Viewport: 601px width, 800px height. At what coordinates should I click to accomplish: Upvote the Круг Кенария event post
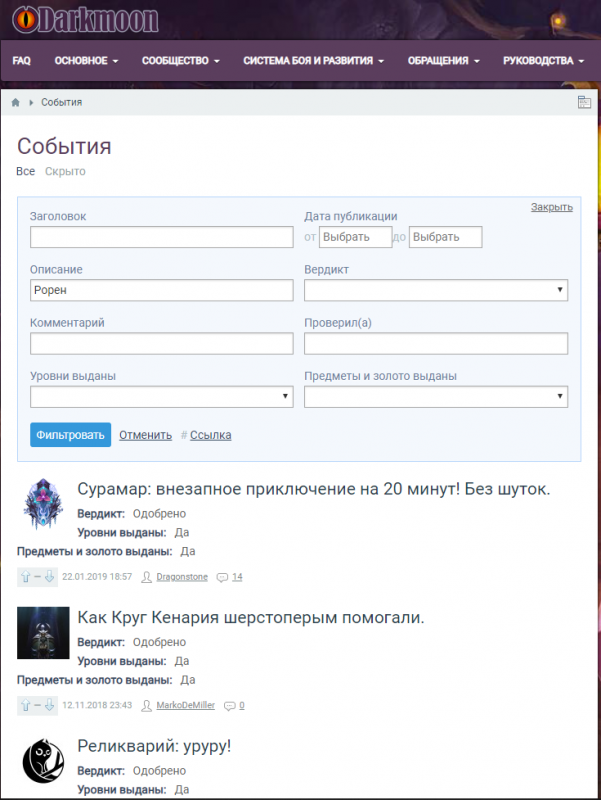pos(25,706)
